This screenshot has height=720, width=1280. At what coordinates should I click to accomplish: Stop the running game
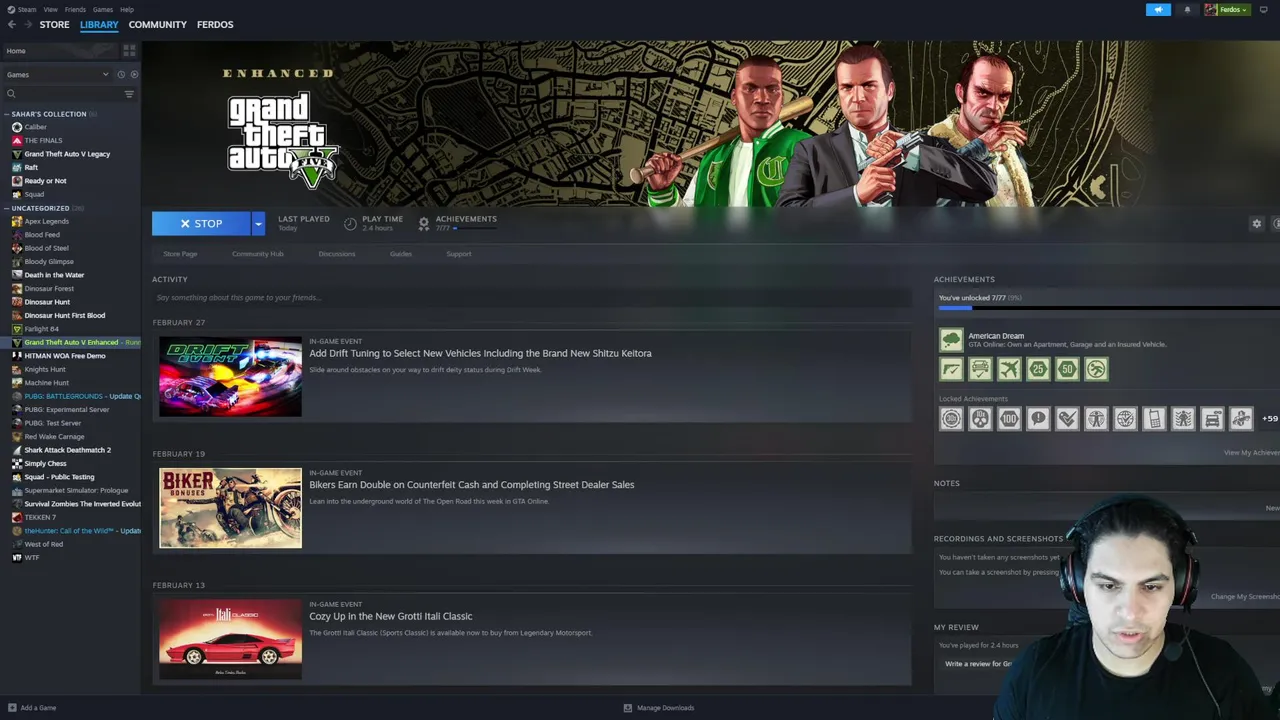(x=201, y=224)
